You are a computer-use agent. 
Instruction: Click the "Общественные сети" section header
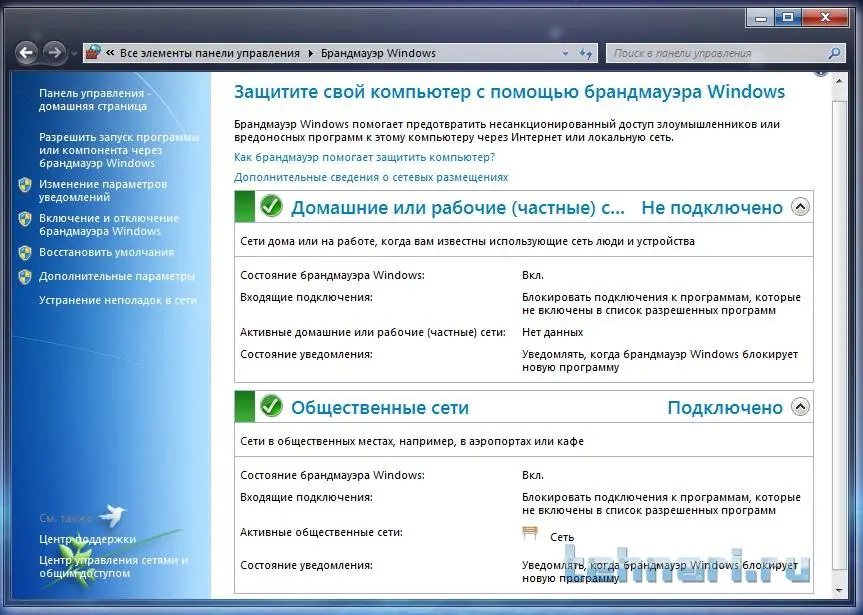pyautogui.click(x=380, y=407)
